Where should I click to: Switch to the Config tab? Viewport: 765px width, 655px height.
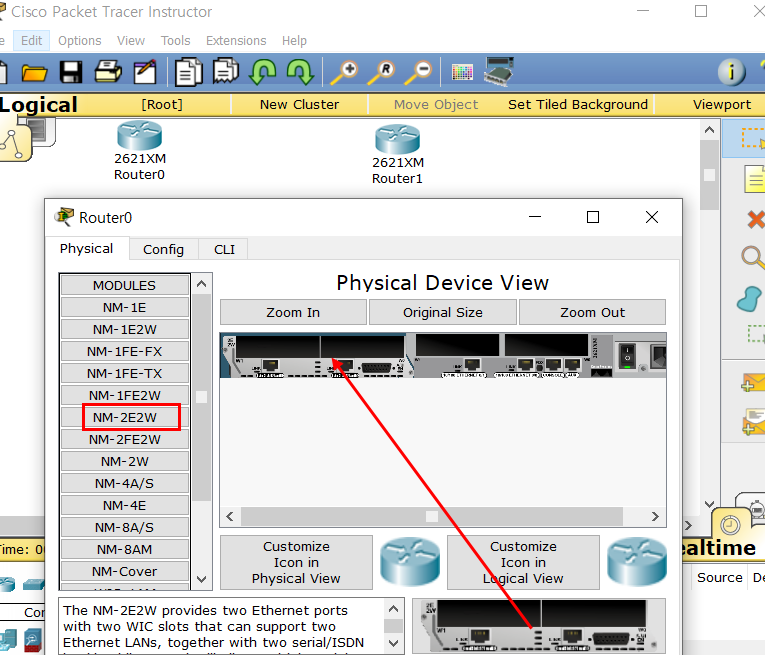pyautogui.click(x=163, y=250)
